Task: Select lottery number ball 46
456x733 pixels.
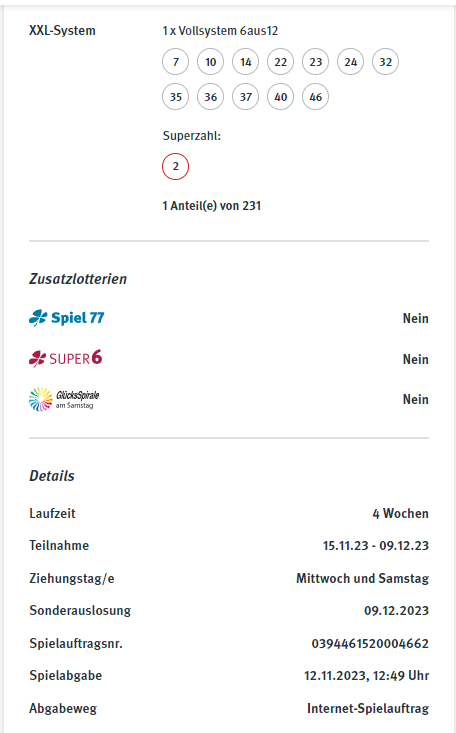Action: tap(316, 97)
